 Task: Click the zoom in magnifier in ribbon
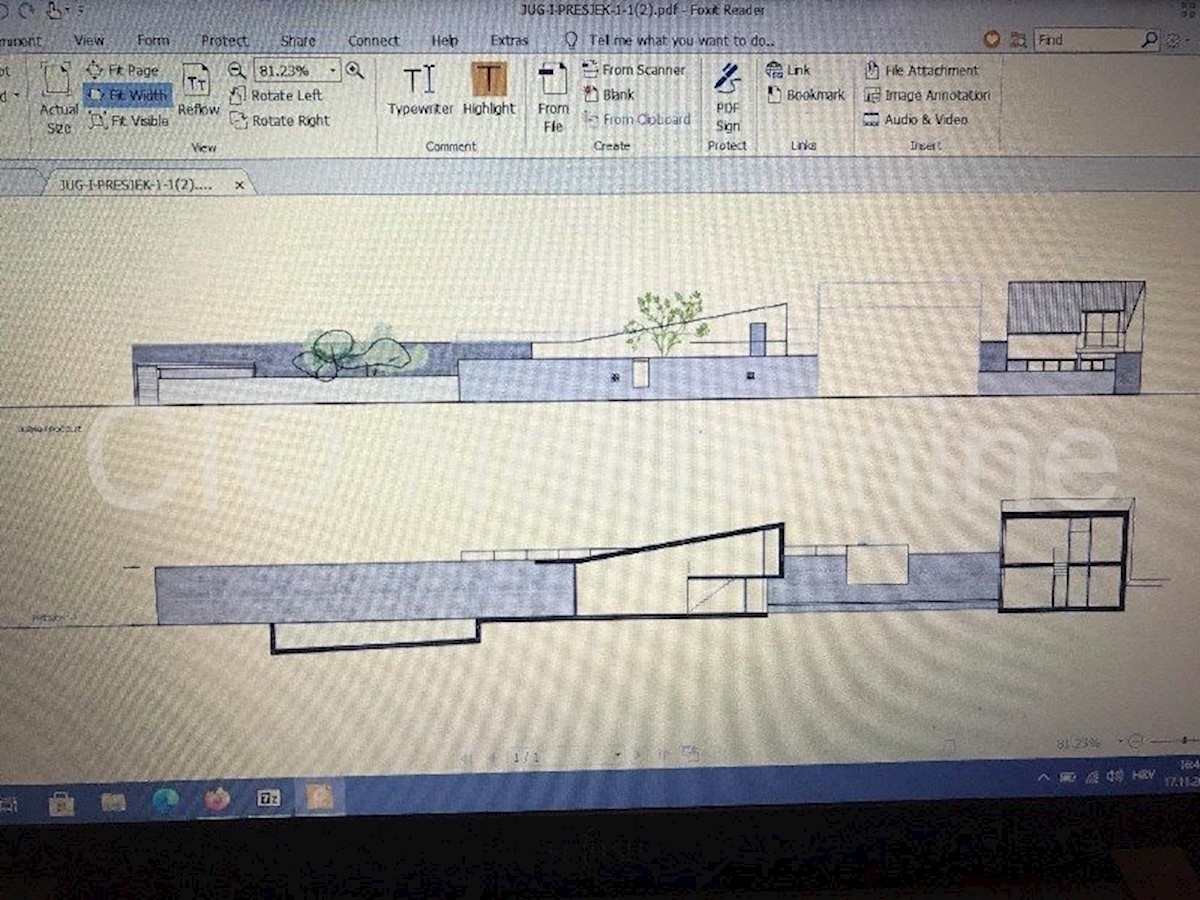tap(354, 70)
